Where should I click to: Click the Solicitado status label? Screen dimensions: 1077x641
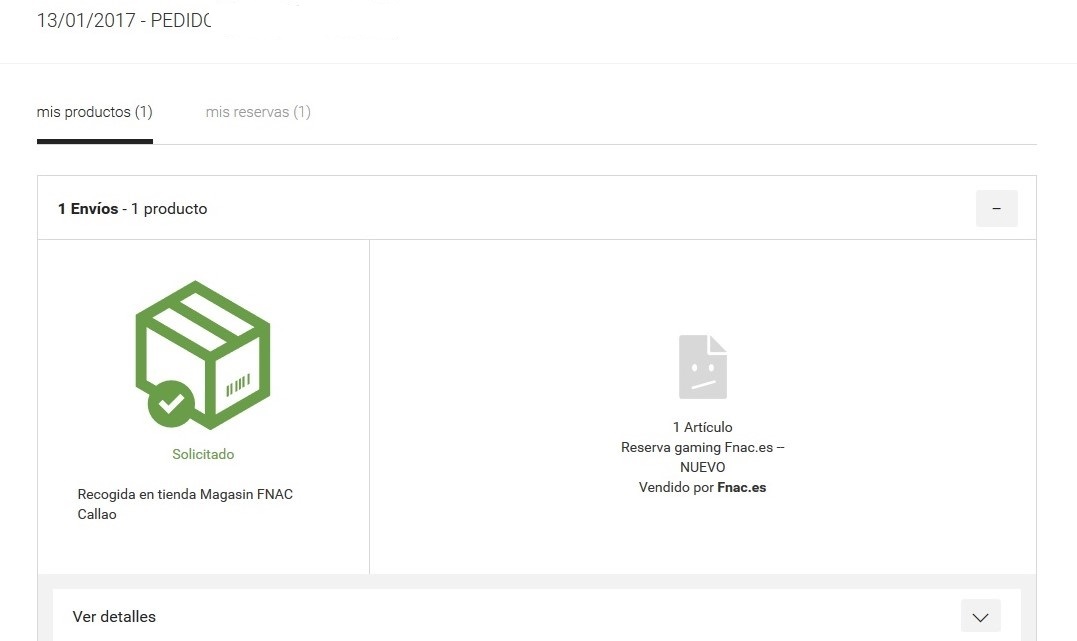coord(203,454)
